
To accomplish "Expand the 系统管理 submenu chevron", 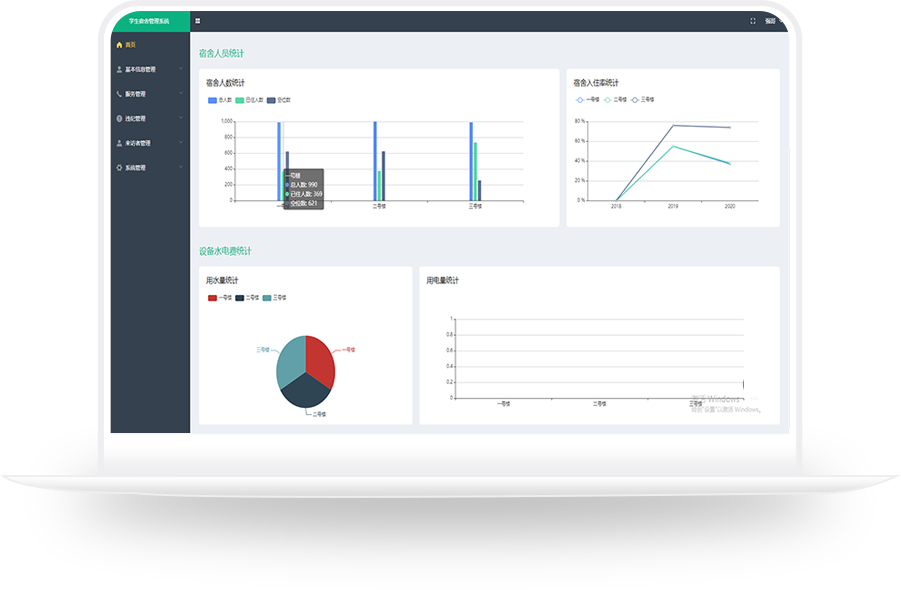I will click(x=181, y=168).
